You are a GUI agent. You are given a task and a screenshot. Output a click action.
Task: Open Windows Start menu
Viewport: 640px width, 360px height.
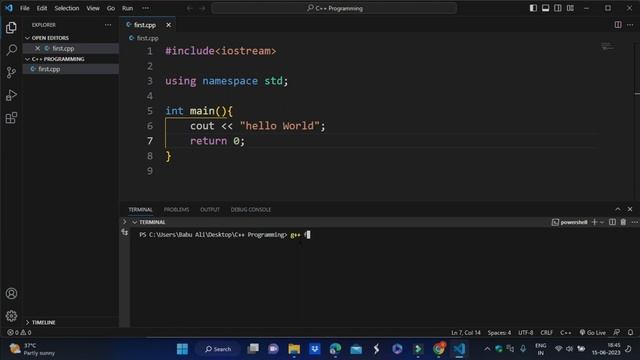click(182, 349)
